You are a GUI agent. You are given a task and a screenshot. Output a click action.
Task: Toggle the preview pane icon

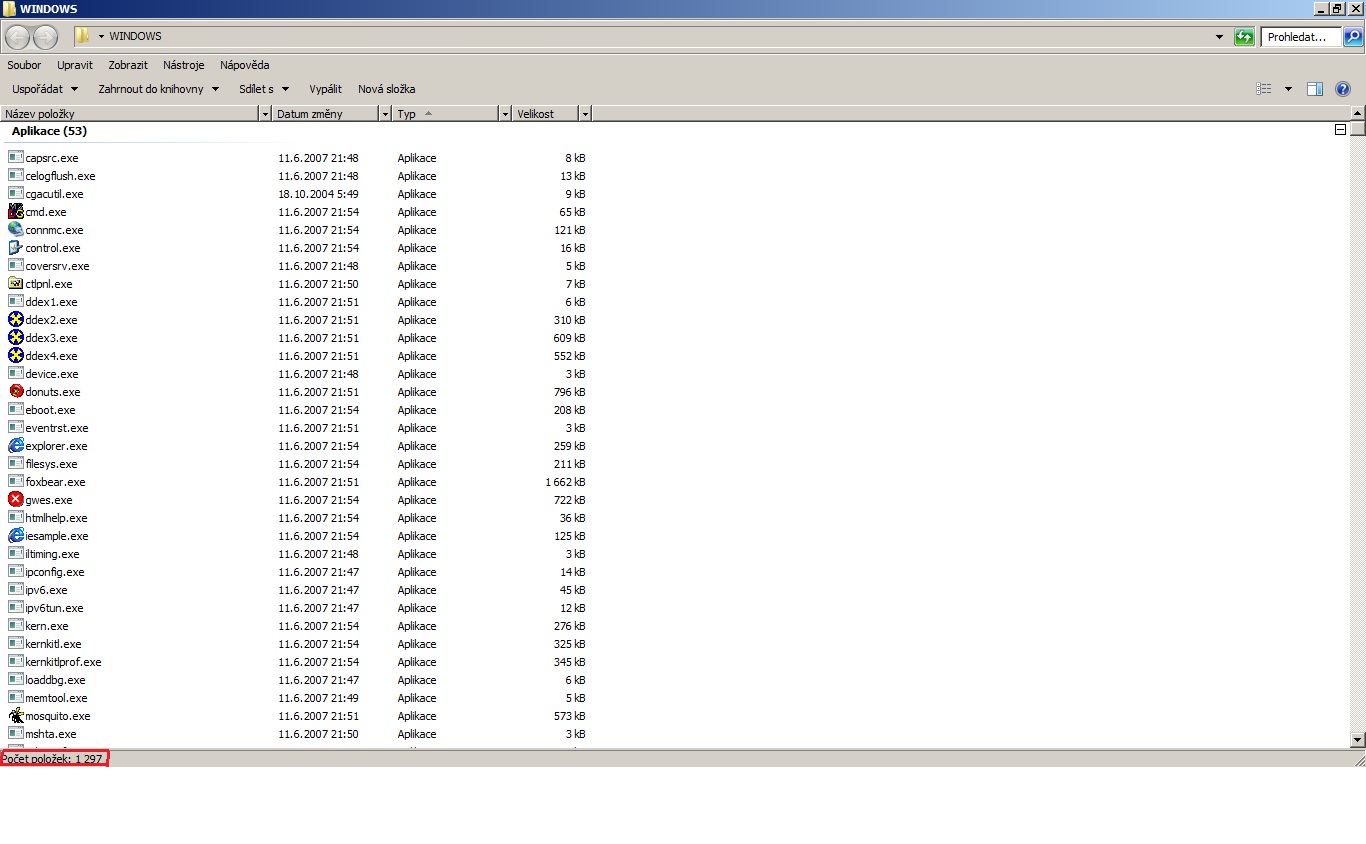click(x=1315, y=89)
